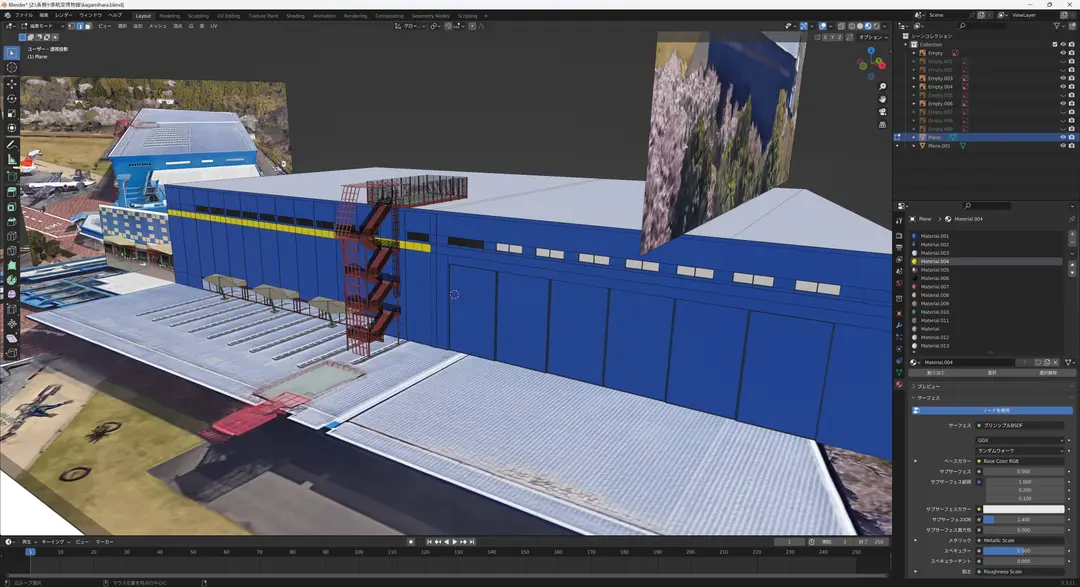Expand the プレビュー panel
1080x587 pixels.
click(928, 387)
